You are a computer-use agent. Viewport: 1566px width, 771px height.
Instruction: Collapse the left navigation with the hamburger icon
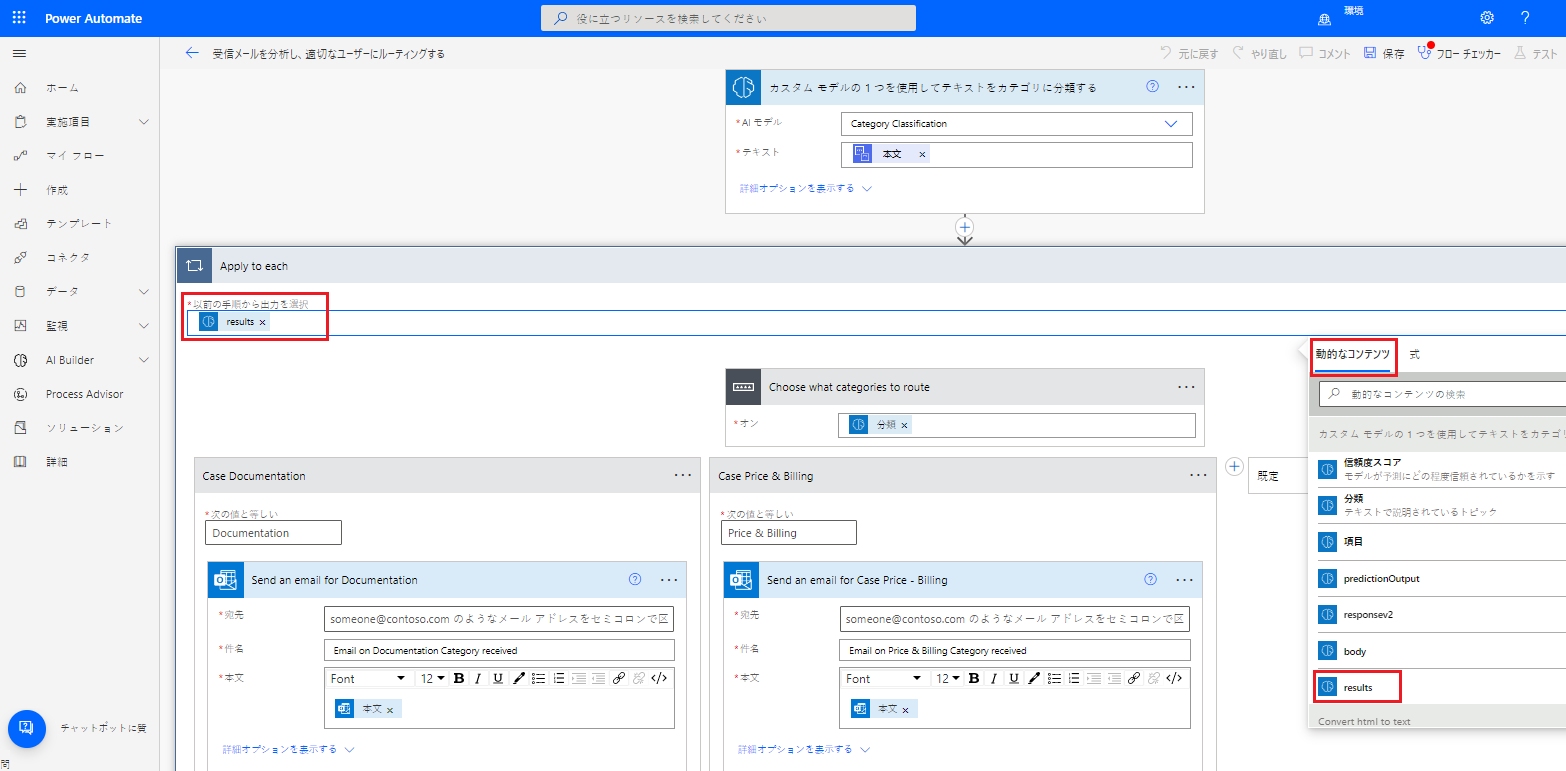coord(20,53)
